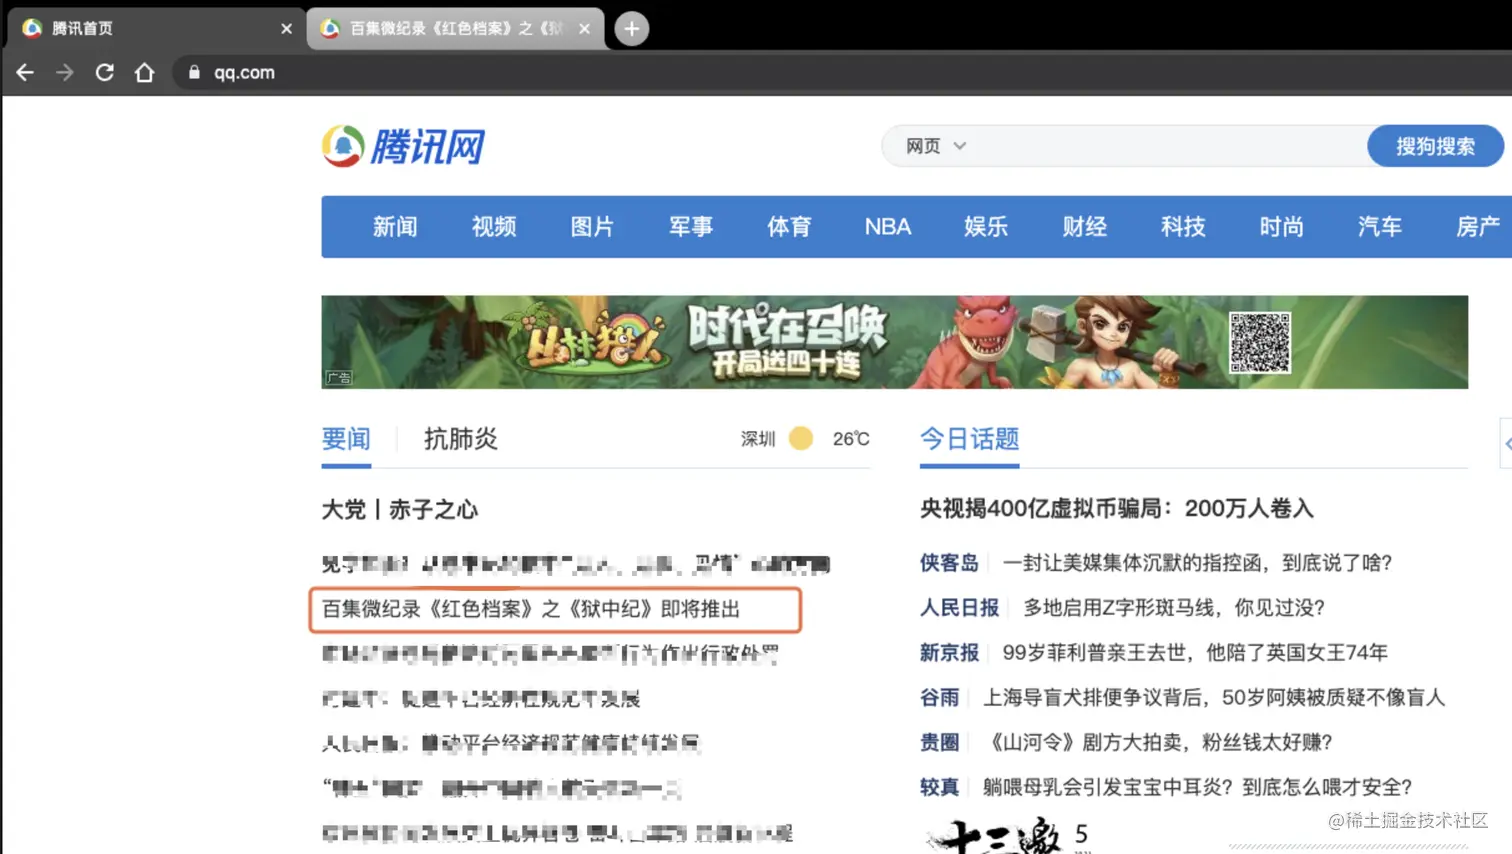Screen dimensions: 1512x854
Task: Click the 谷雨 source label
Action: pos(939,698)
